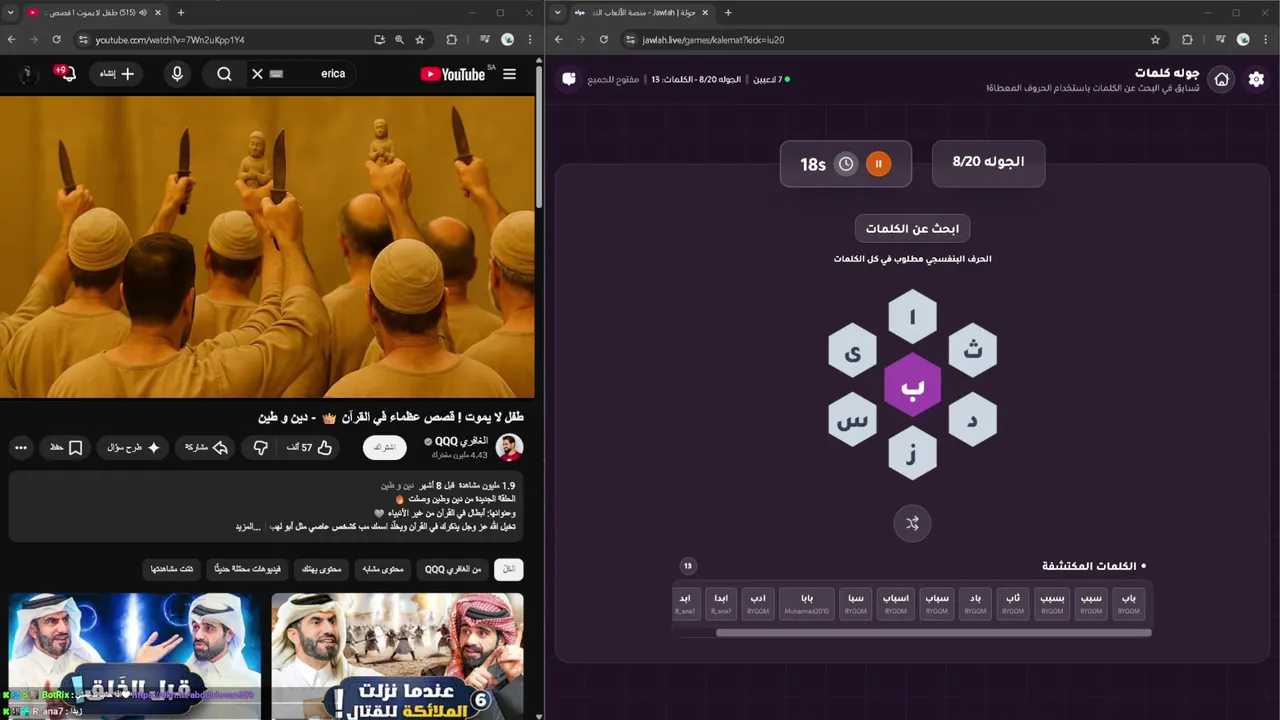This screenshot has width=1280, height=720.
Task: Select letter س hexagon
Action: [x=852, y=419]
